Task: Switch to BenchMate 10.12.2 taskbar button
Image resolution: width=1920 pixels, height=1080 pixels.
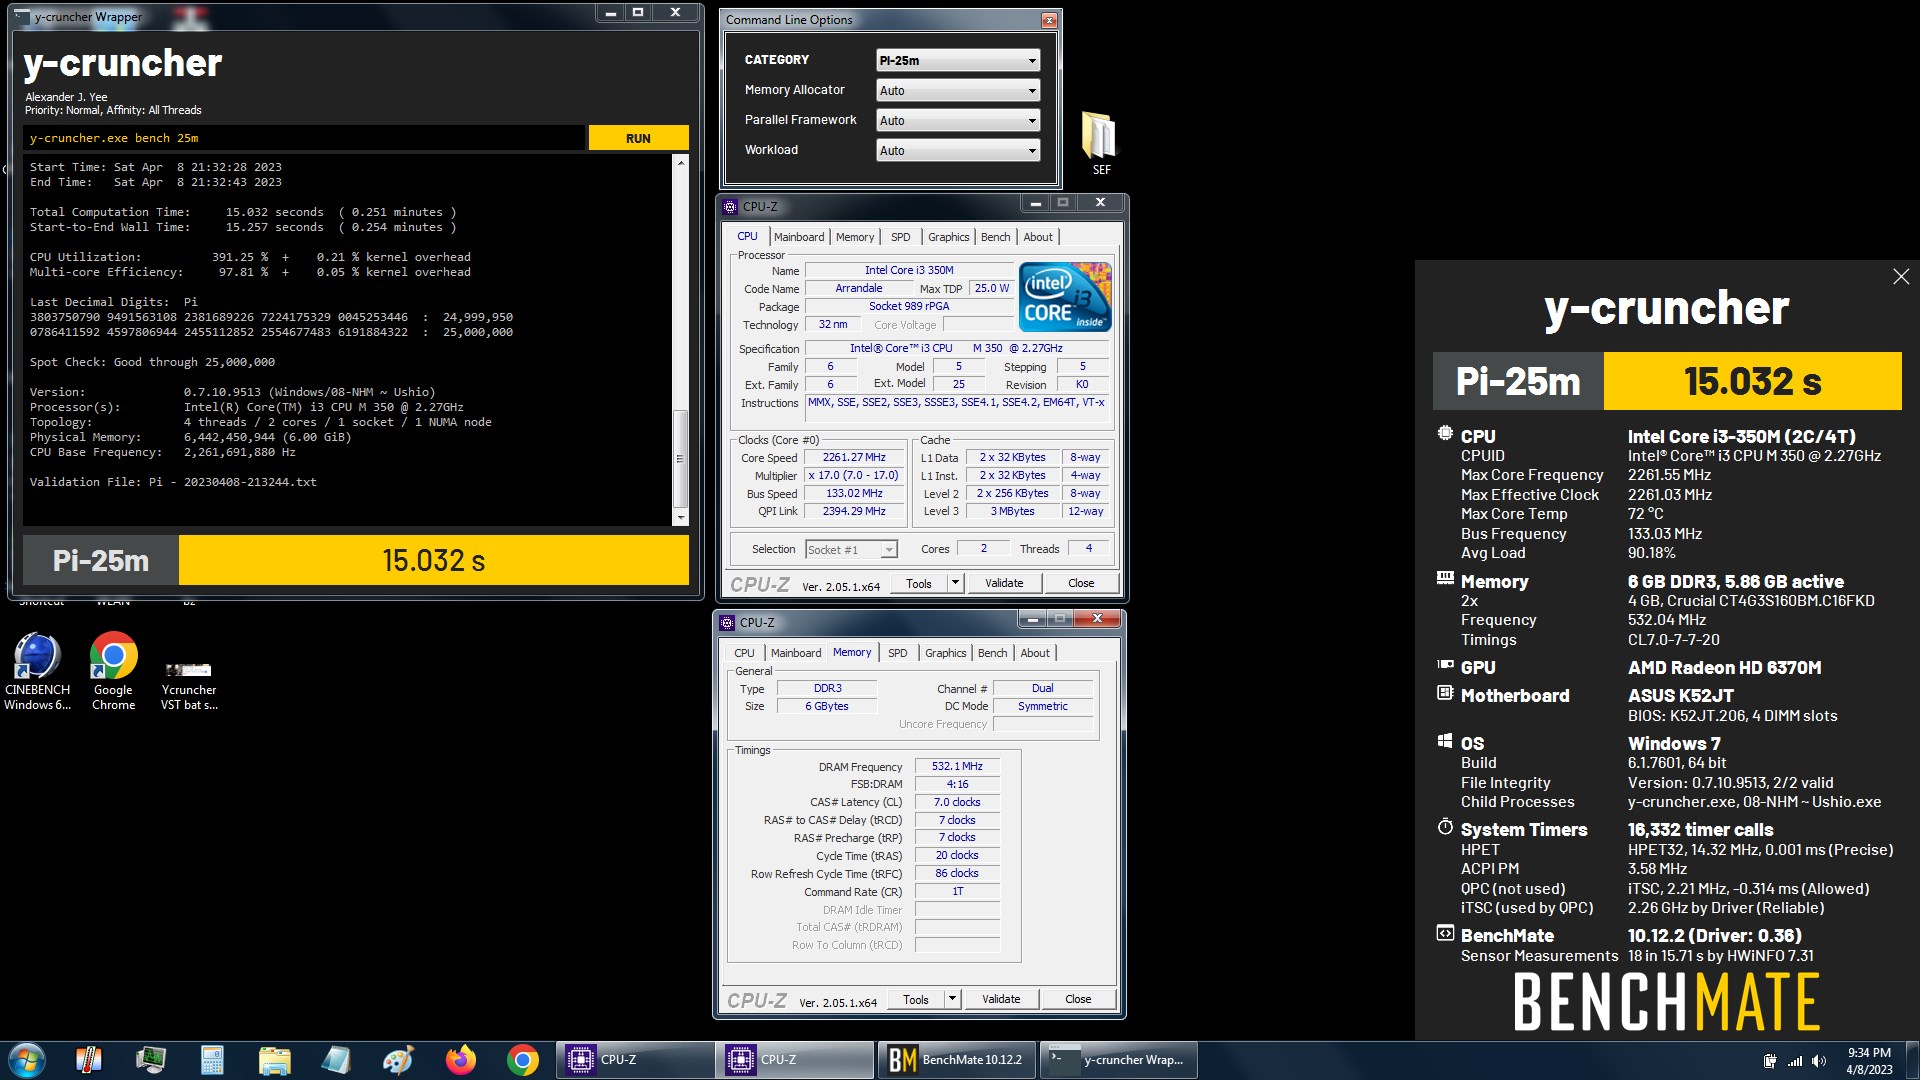Action: [x=956, y=1060]
